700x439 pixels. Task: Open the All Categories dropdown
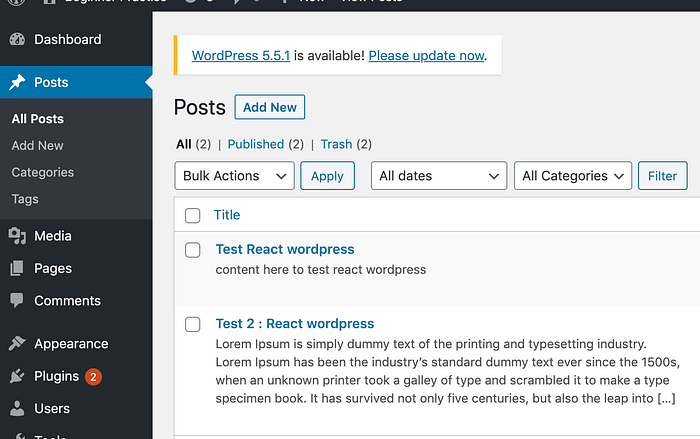(573, 176)
